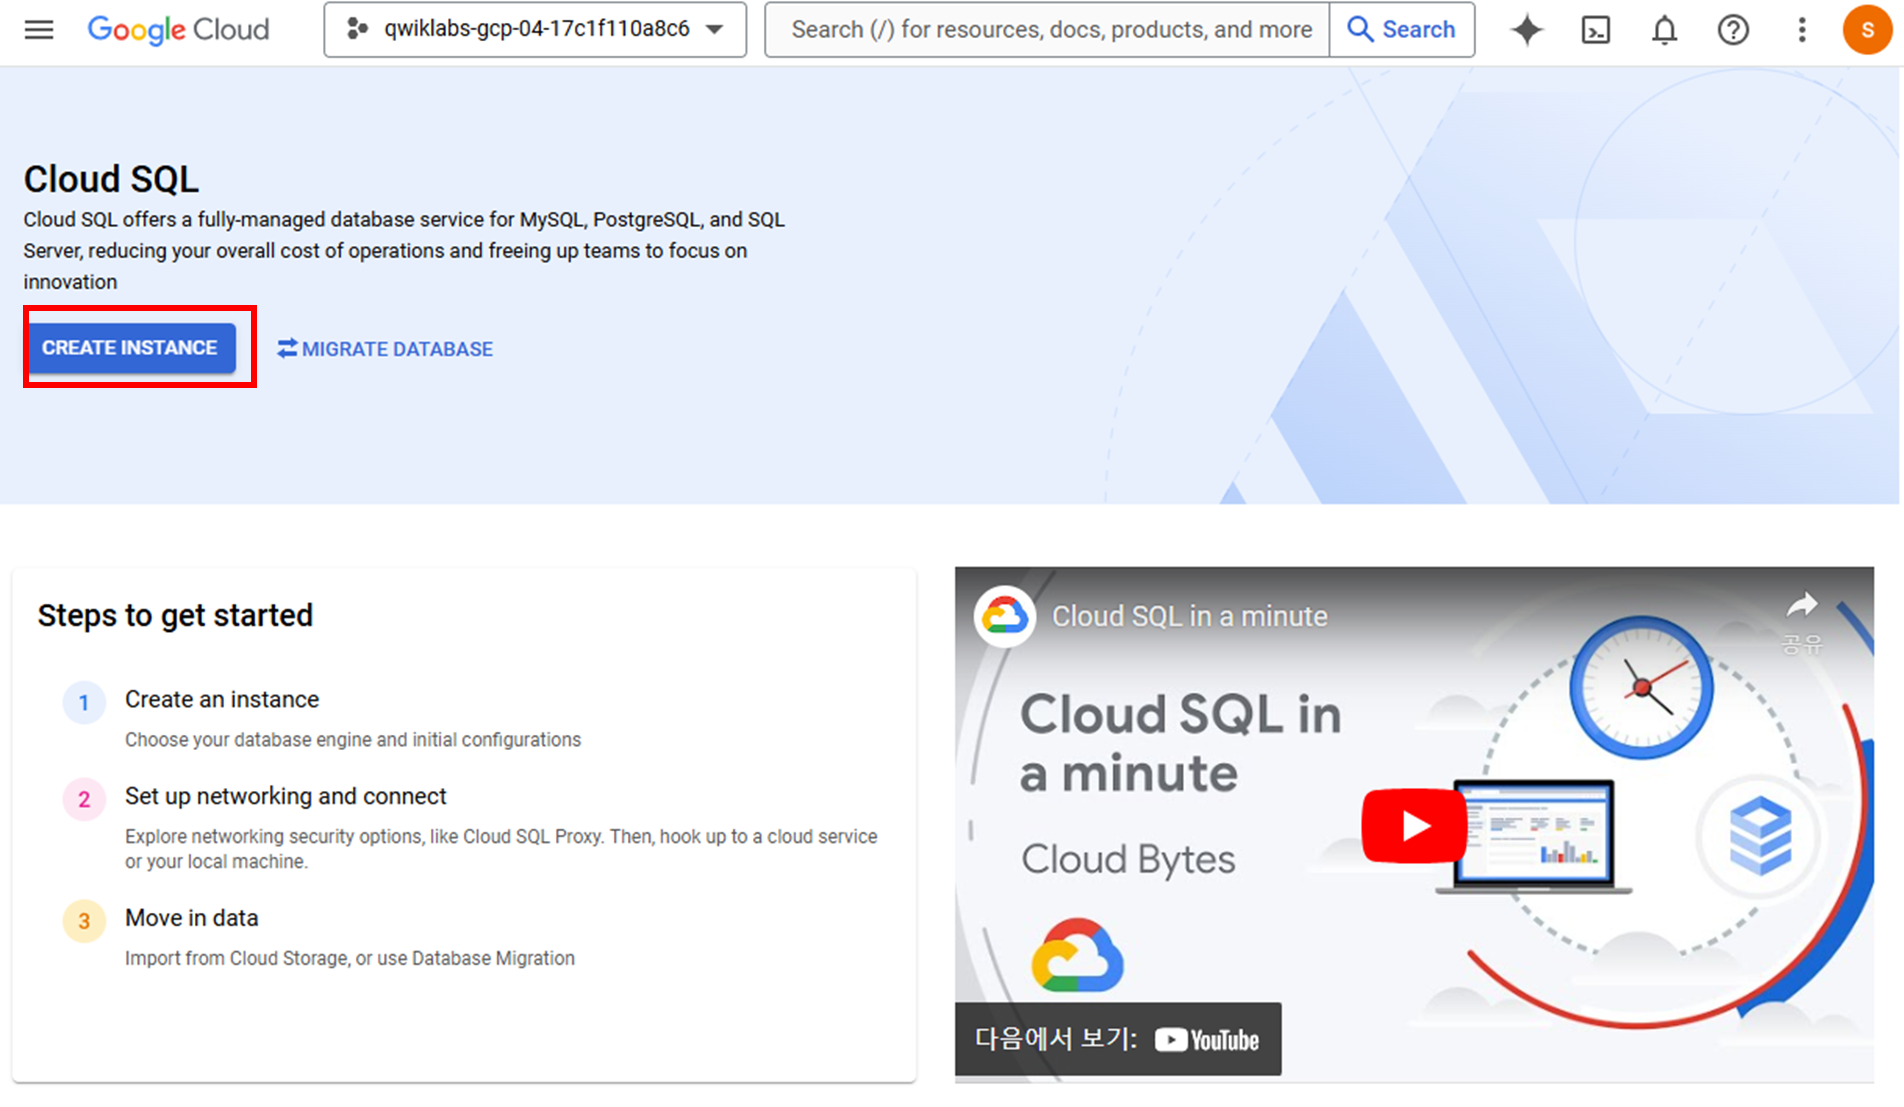The image size is (1904, 1107).
Task: Click the 'Cloud SQL' page heading
Action: (x=111, y=179)
